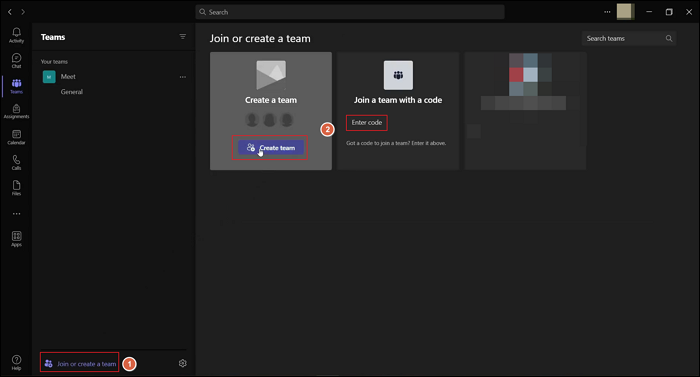Click the 'Join or create a team' heading
The width and height of the screenshot is (700, 377).
(260, 38)
